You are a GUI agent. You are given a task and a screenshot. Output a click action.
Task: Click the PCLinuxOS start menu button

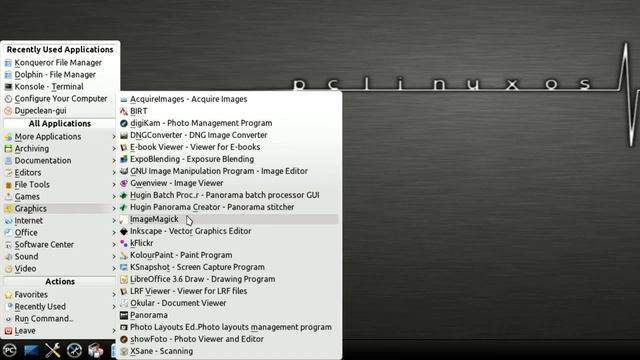[9, 350]
